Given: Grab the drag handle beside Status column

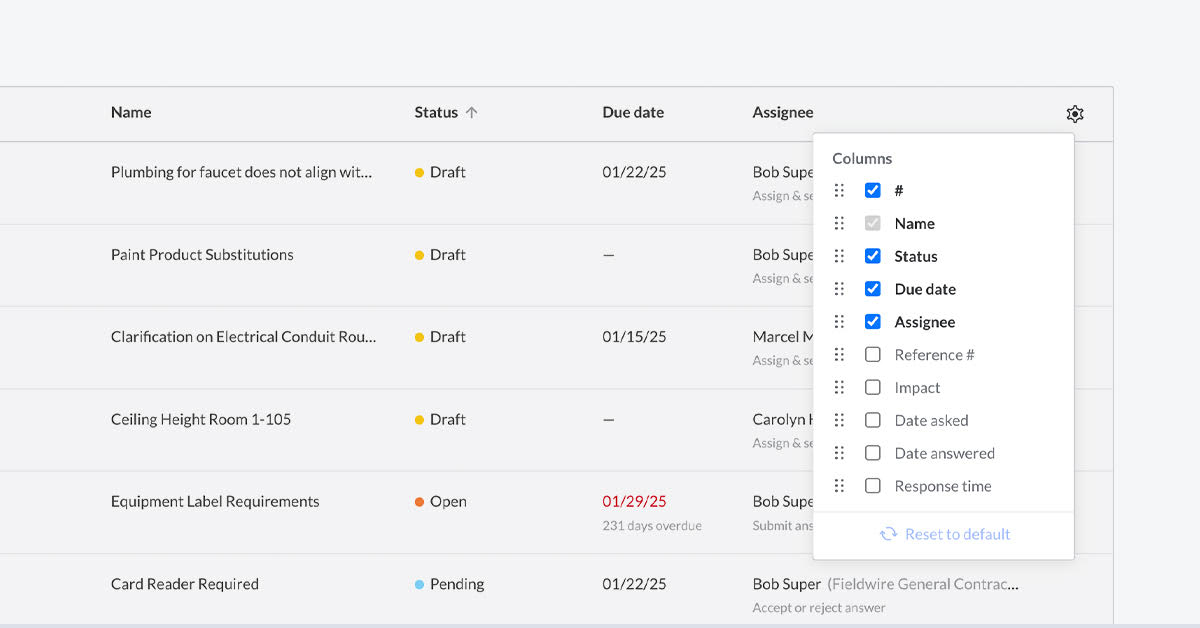Looking at the screenshot, I should pos(839,256).
